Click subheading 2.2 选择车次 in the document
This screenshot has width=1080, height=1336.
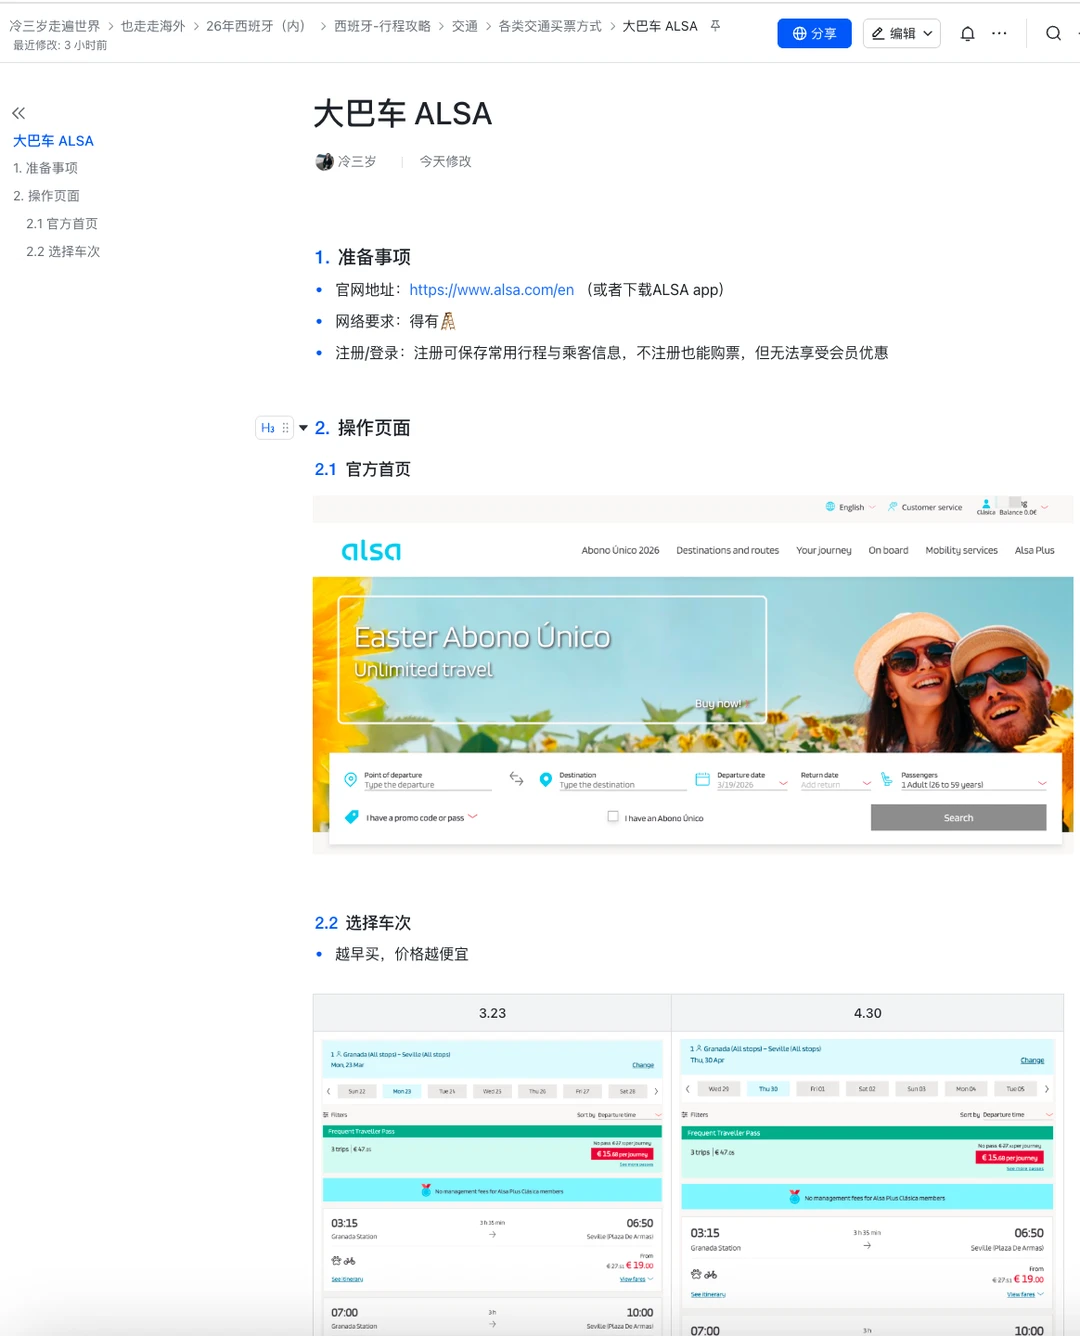[x=363, y=923]
